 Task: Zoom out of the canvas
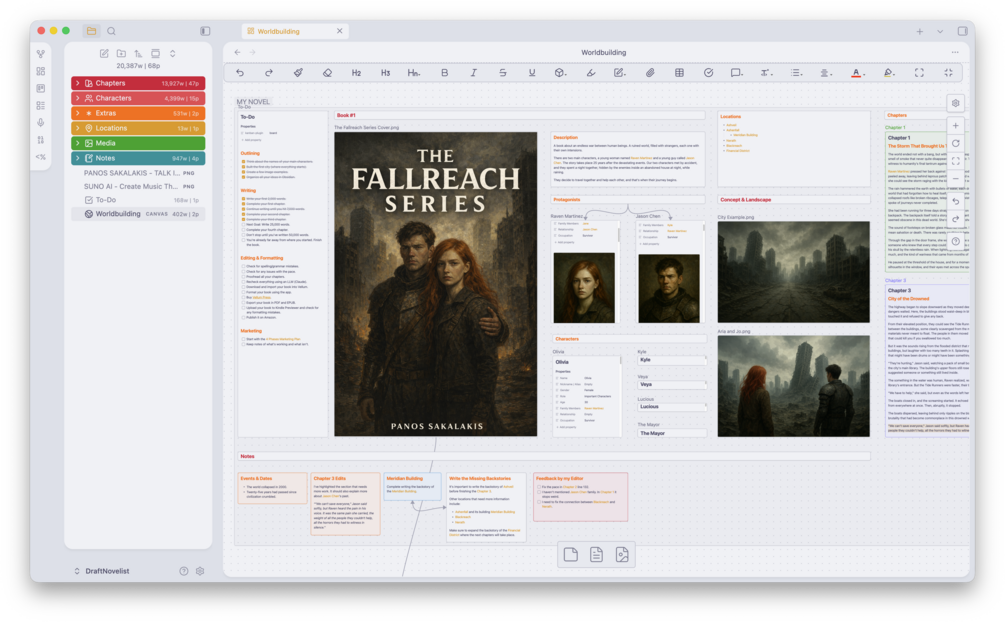956,179
